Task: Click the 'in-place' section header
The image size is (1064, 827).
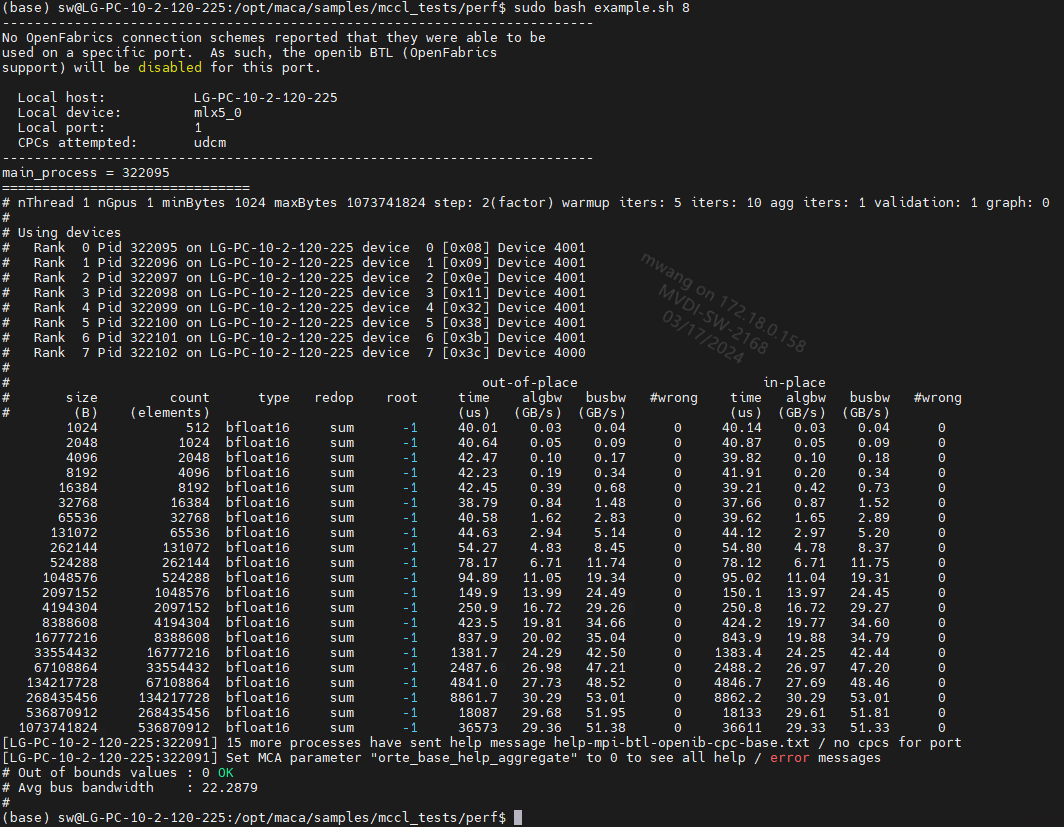Action: 794,383
